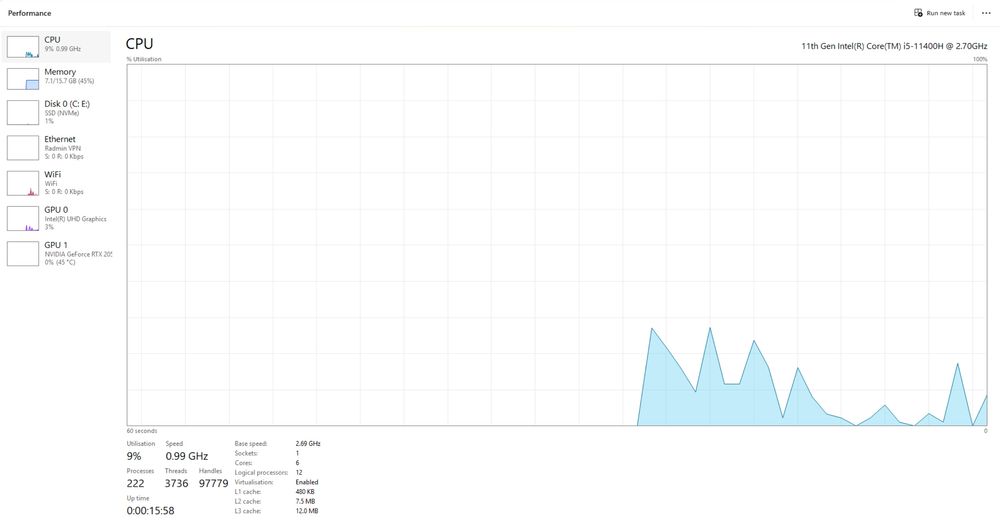Show Disk 0 (C: E:) details
1000x527 pixels.
pos(56,112)
